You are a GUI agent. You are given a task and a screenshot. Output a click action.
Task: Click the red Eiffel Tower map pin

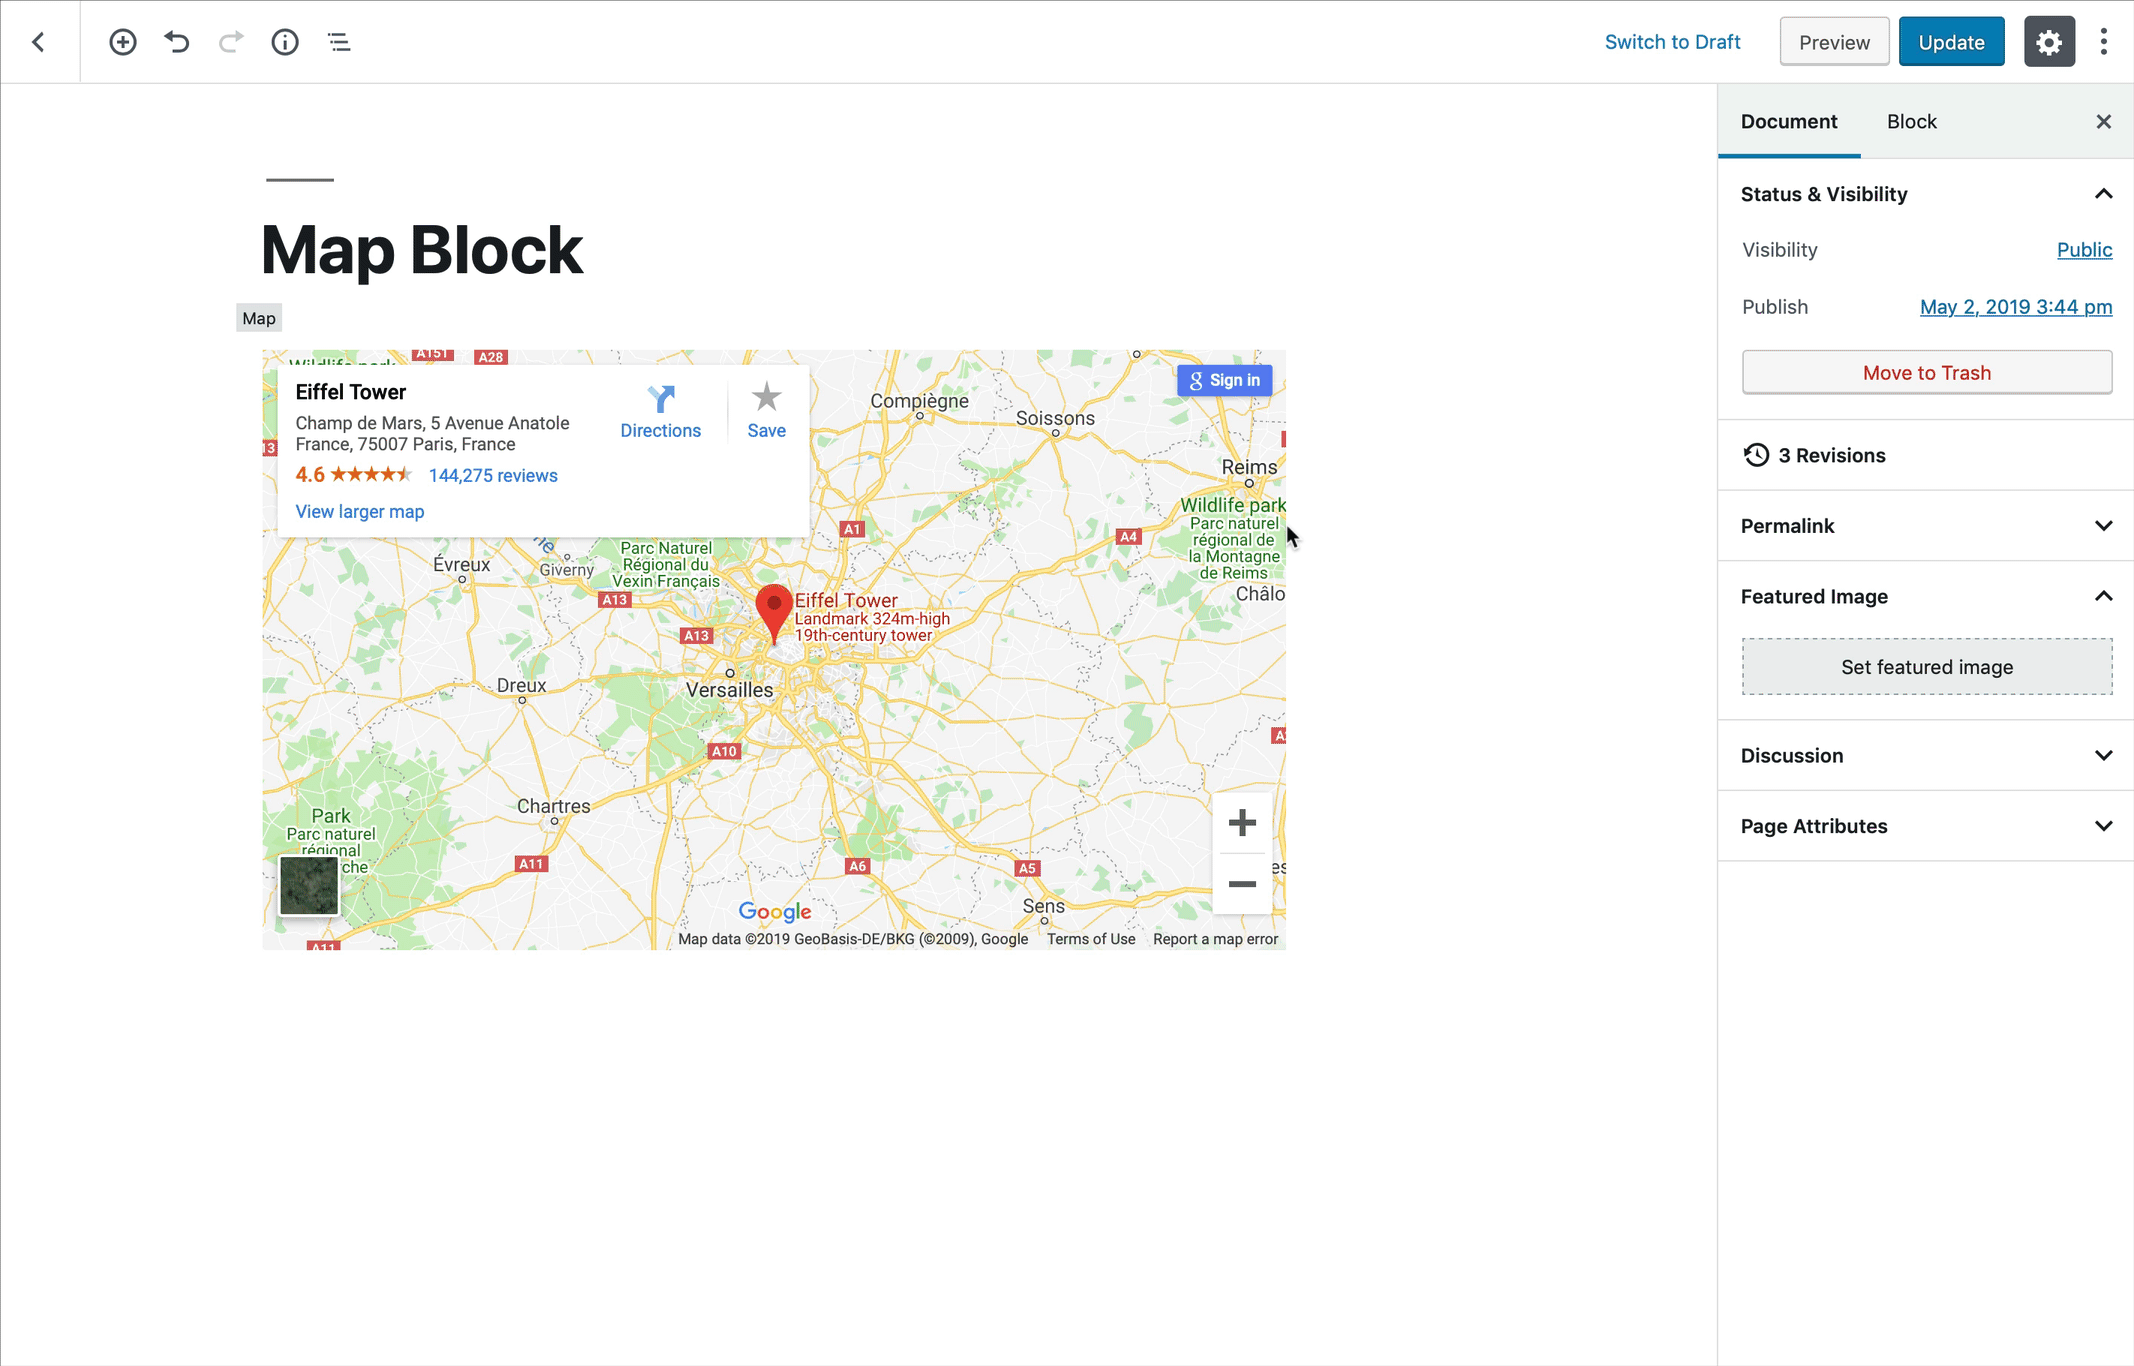[x=773, y=612]
